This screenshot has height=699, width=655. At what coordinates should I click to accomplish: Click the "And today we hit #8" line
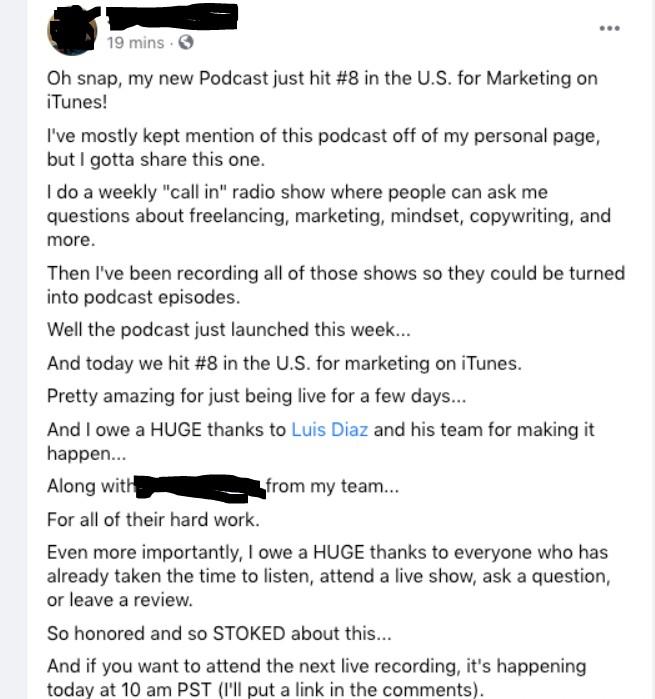[284, 364]
